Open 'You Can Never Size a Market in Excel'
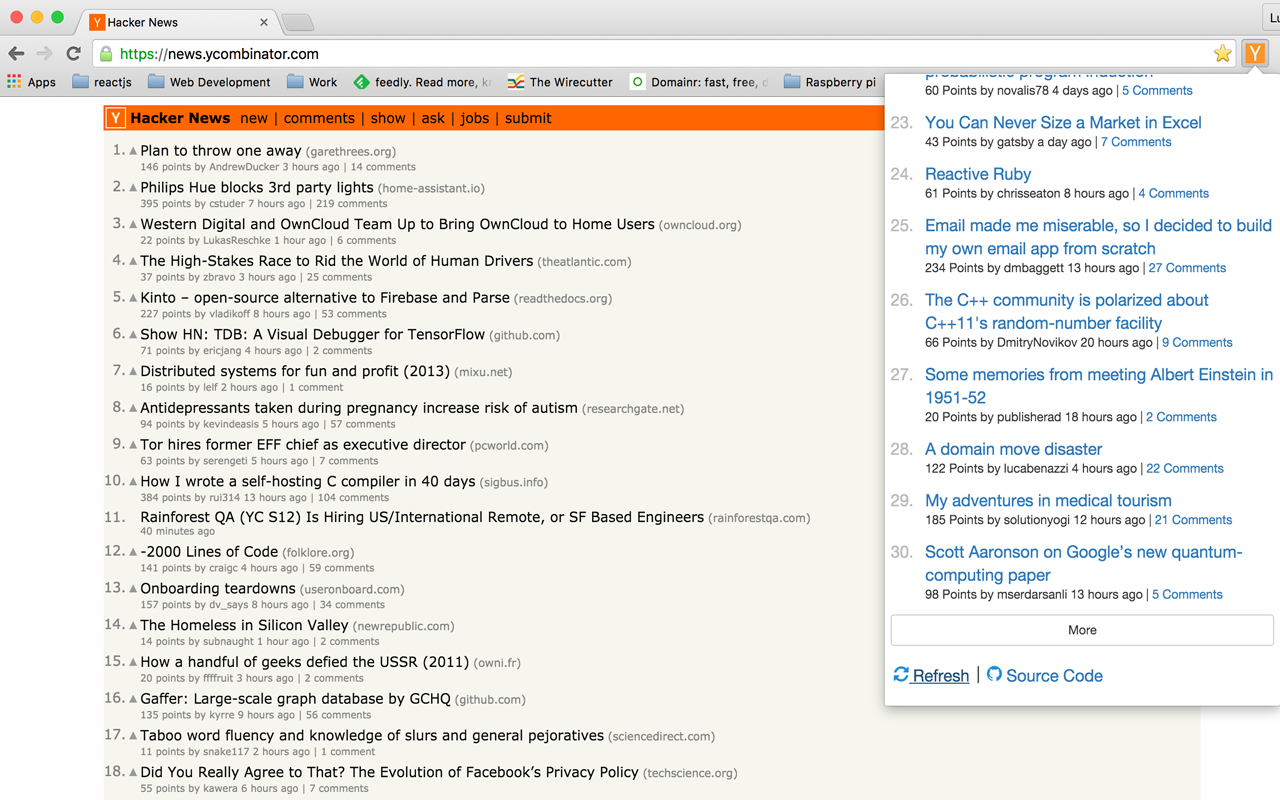This screenshot has height=800, width=1280. [x=1063, y=122]
